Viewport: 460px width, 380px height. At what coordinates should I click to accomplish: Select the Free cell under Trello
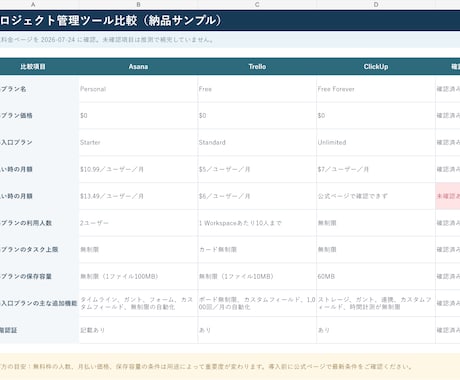[257, 89]
